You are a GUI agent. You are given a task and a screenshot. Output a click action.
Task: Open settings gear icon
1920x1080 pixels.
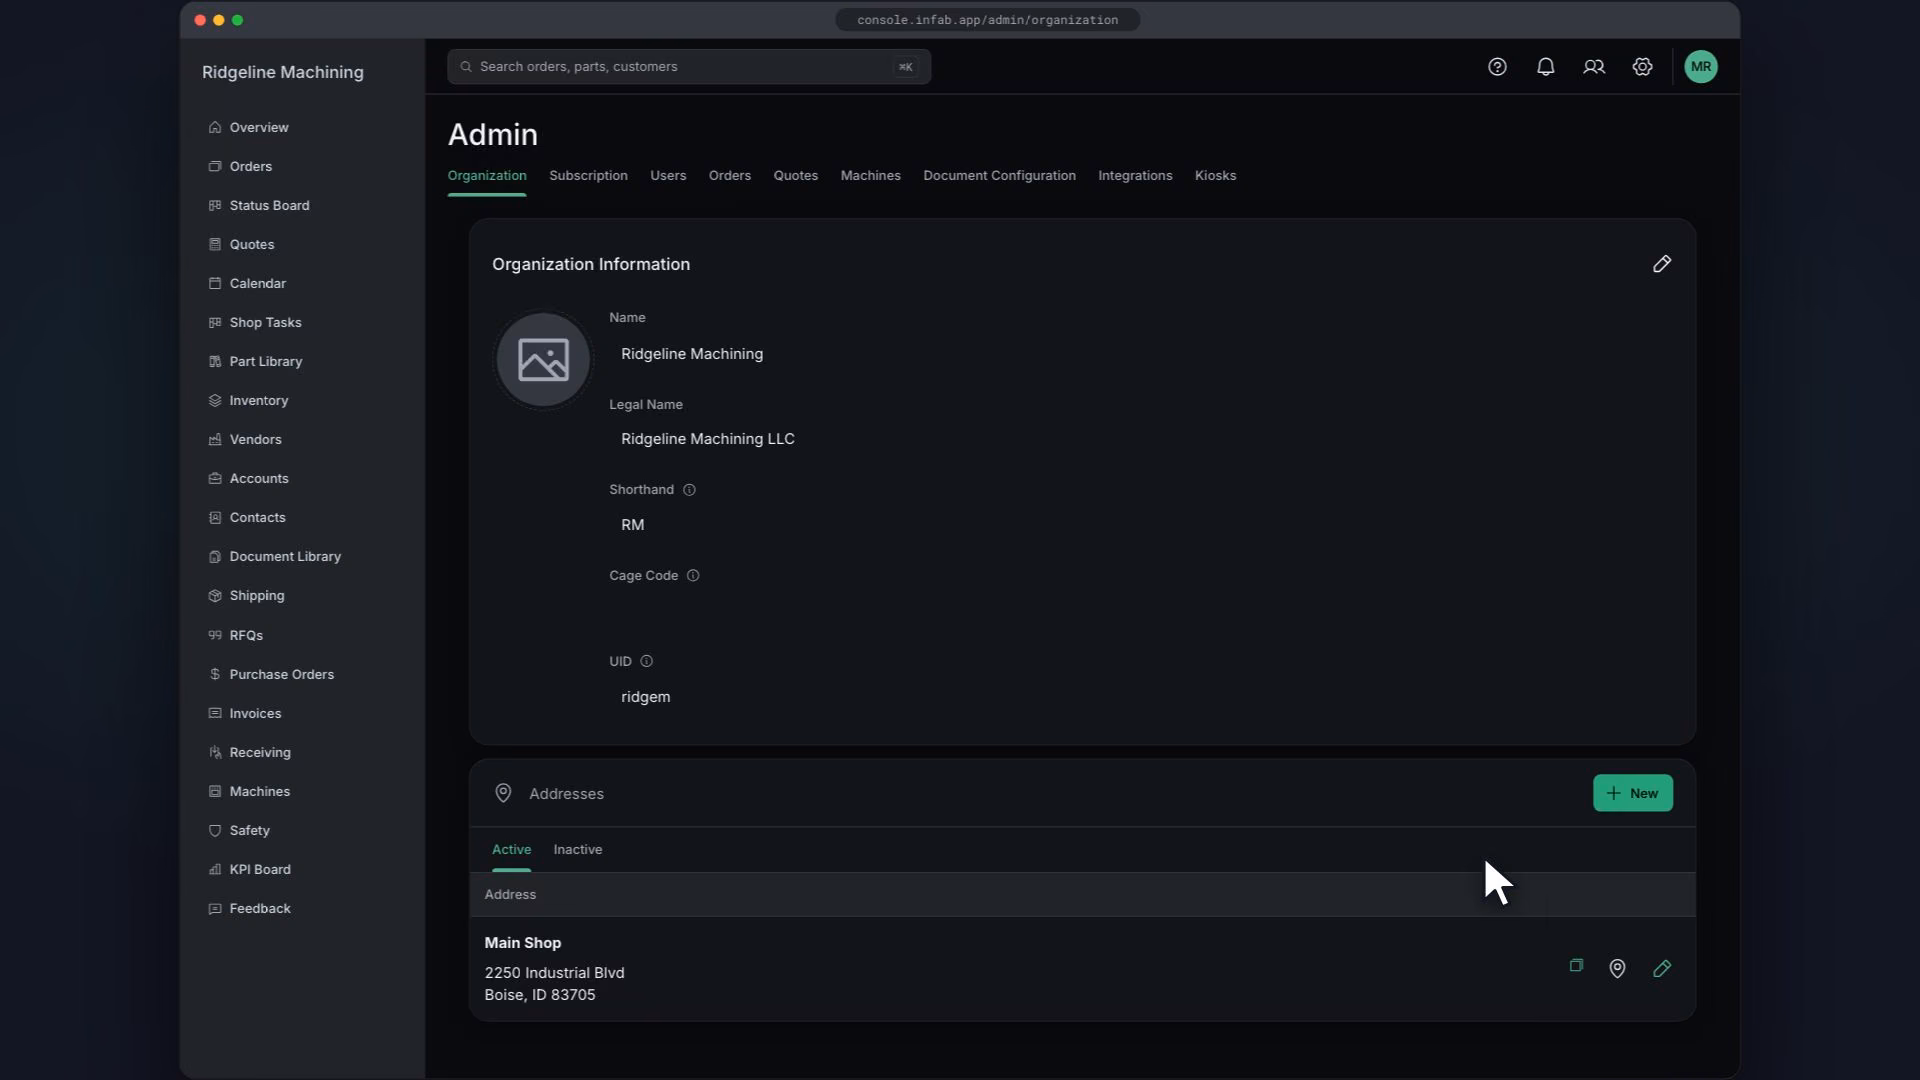[1642, 67]
